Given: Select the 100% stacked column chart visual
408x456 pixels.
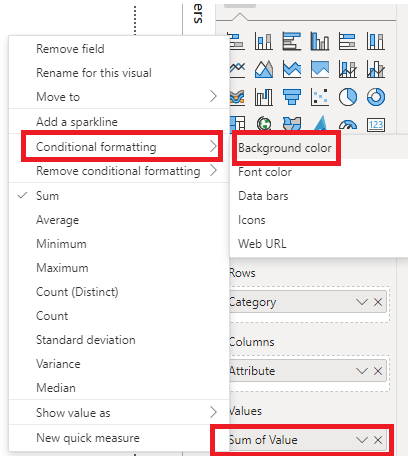Looking at the screenshot, I should [x=376, y=41].
